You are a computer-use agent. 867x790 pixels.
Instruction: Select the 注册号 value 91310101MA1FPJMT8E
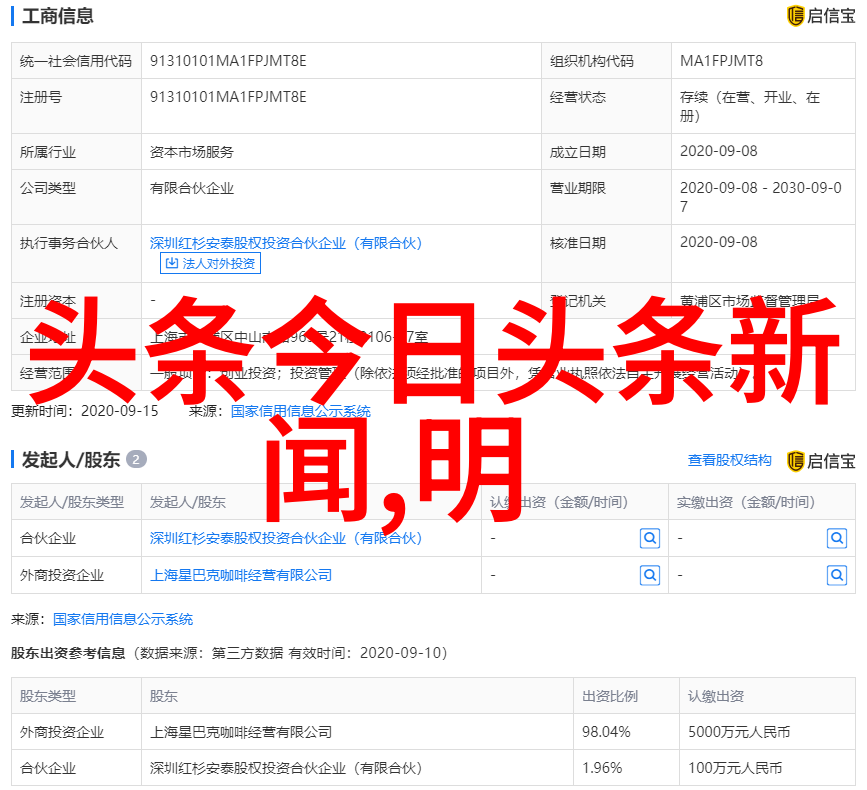point(228,97)
